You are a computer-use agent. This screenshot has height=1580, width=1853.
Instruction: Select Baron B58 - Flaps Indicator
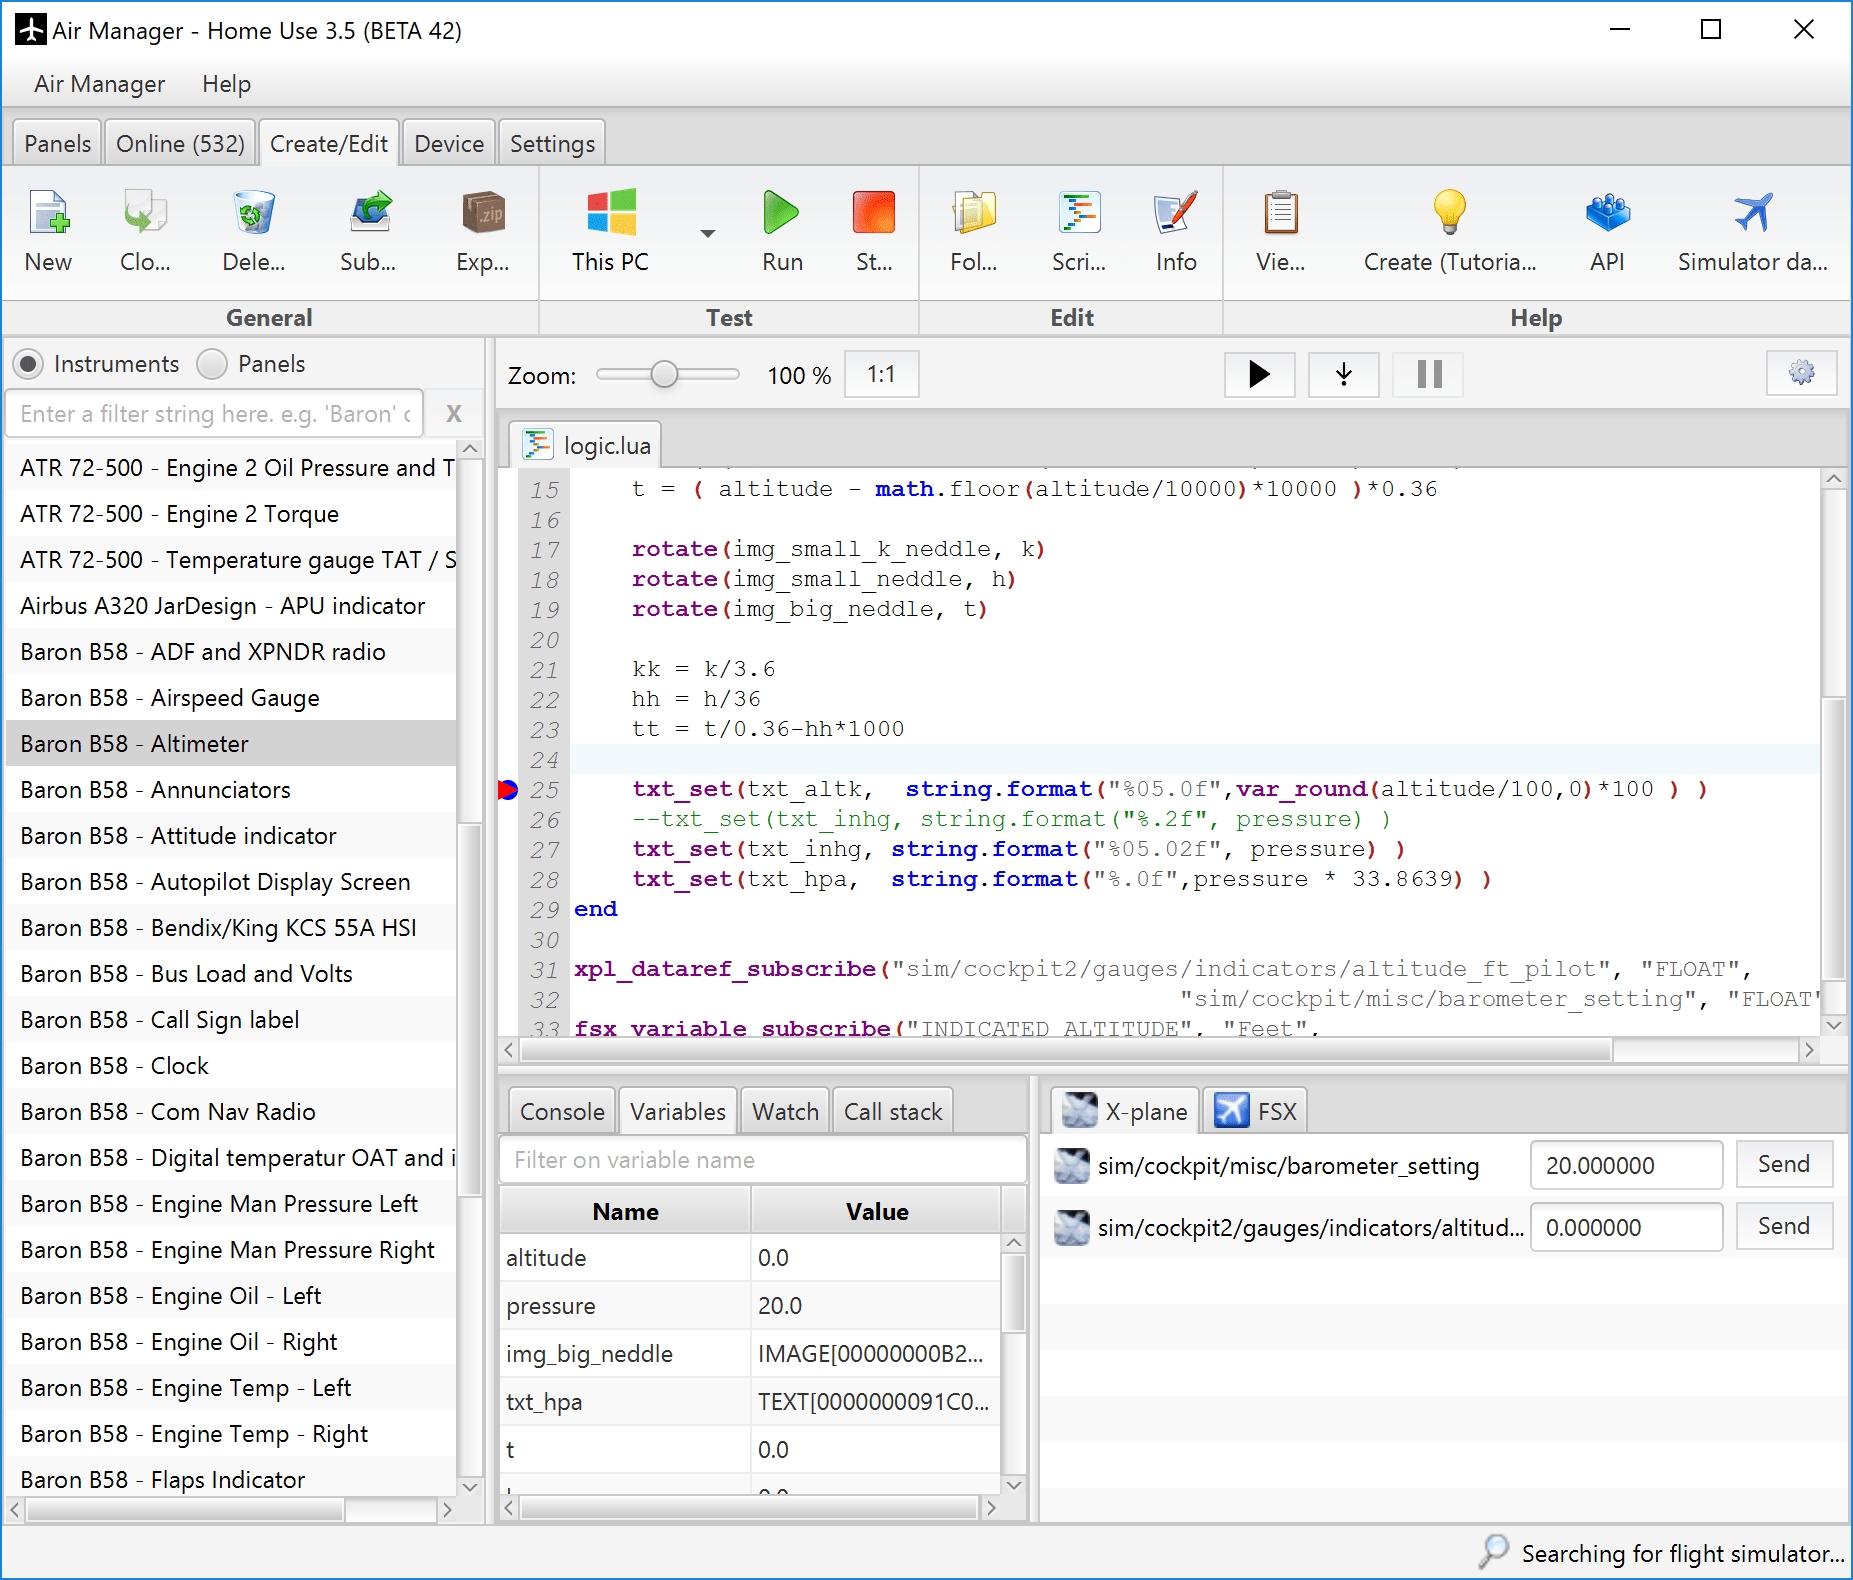coord(231,1480)
